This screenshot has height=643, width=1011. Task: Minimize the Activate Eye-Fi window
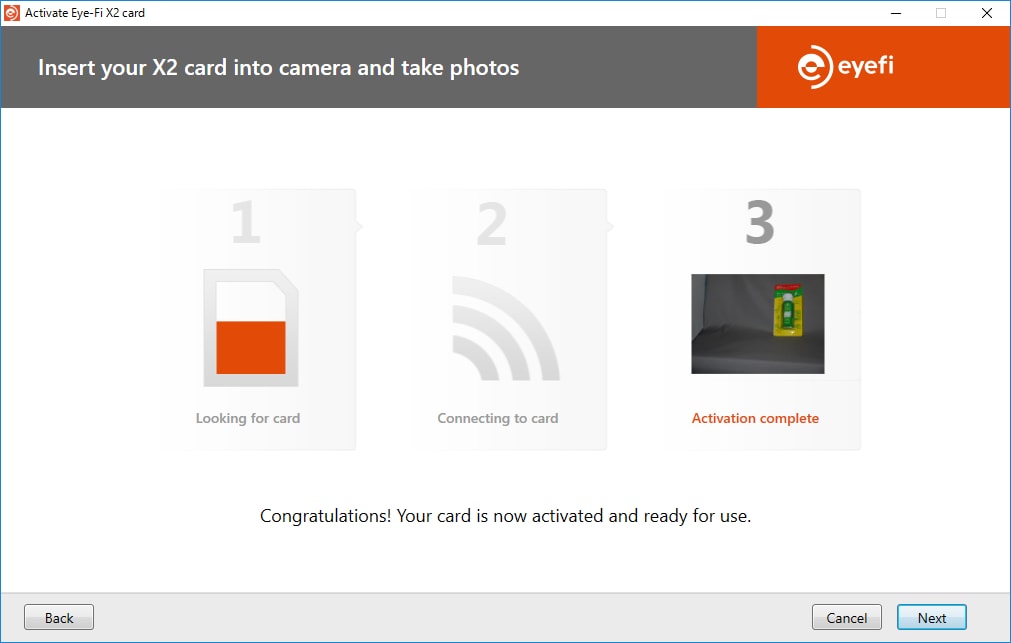(894, 13)
